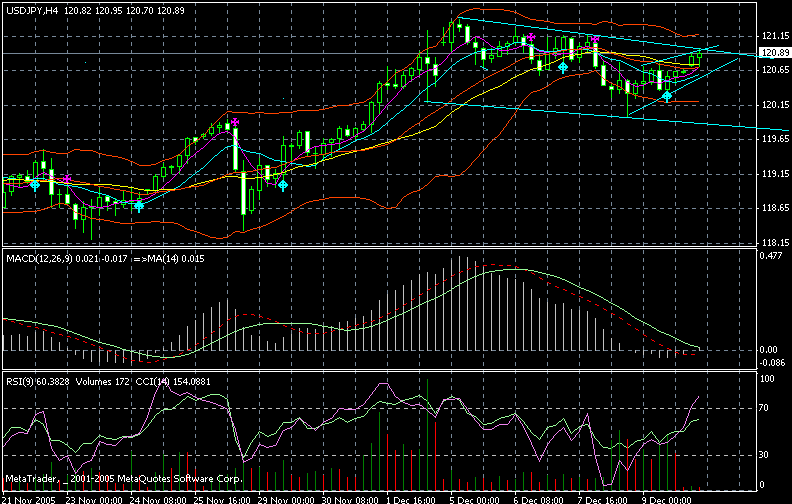Click the 119.15 price axis label

click(775, 174)
